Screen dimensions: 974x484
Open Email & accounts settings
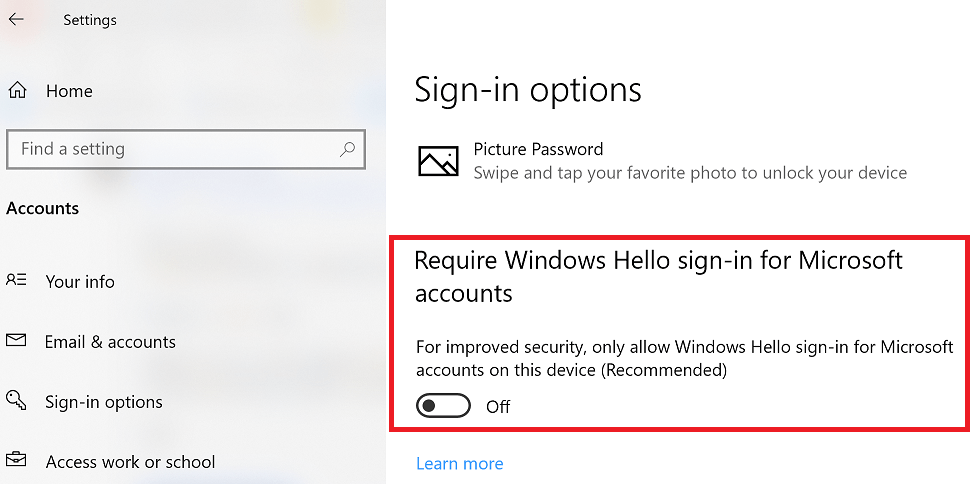point(110,342)
